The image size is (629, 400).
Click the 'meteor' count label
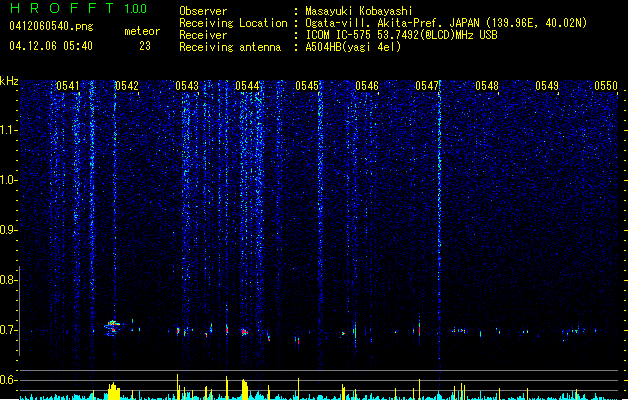pyautogui.click(x=142, y=31)
